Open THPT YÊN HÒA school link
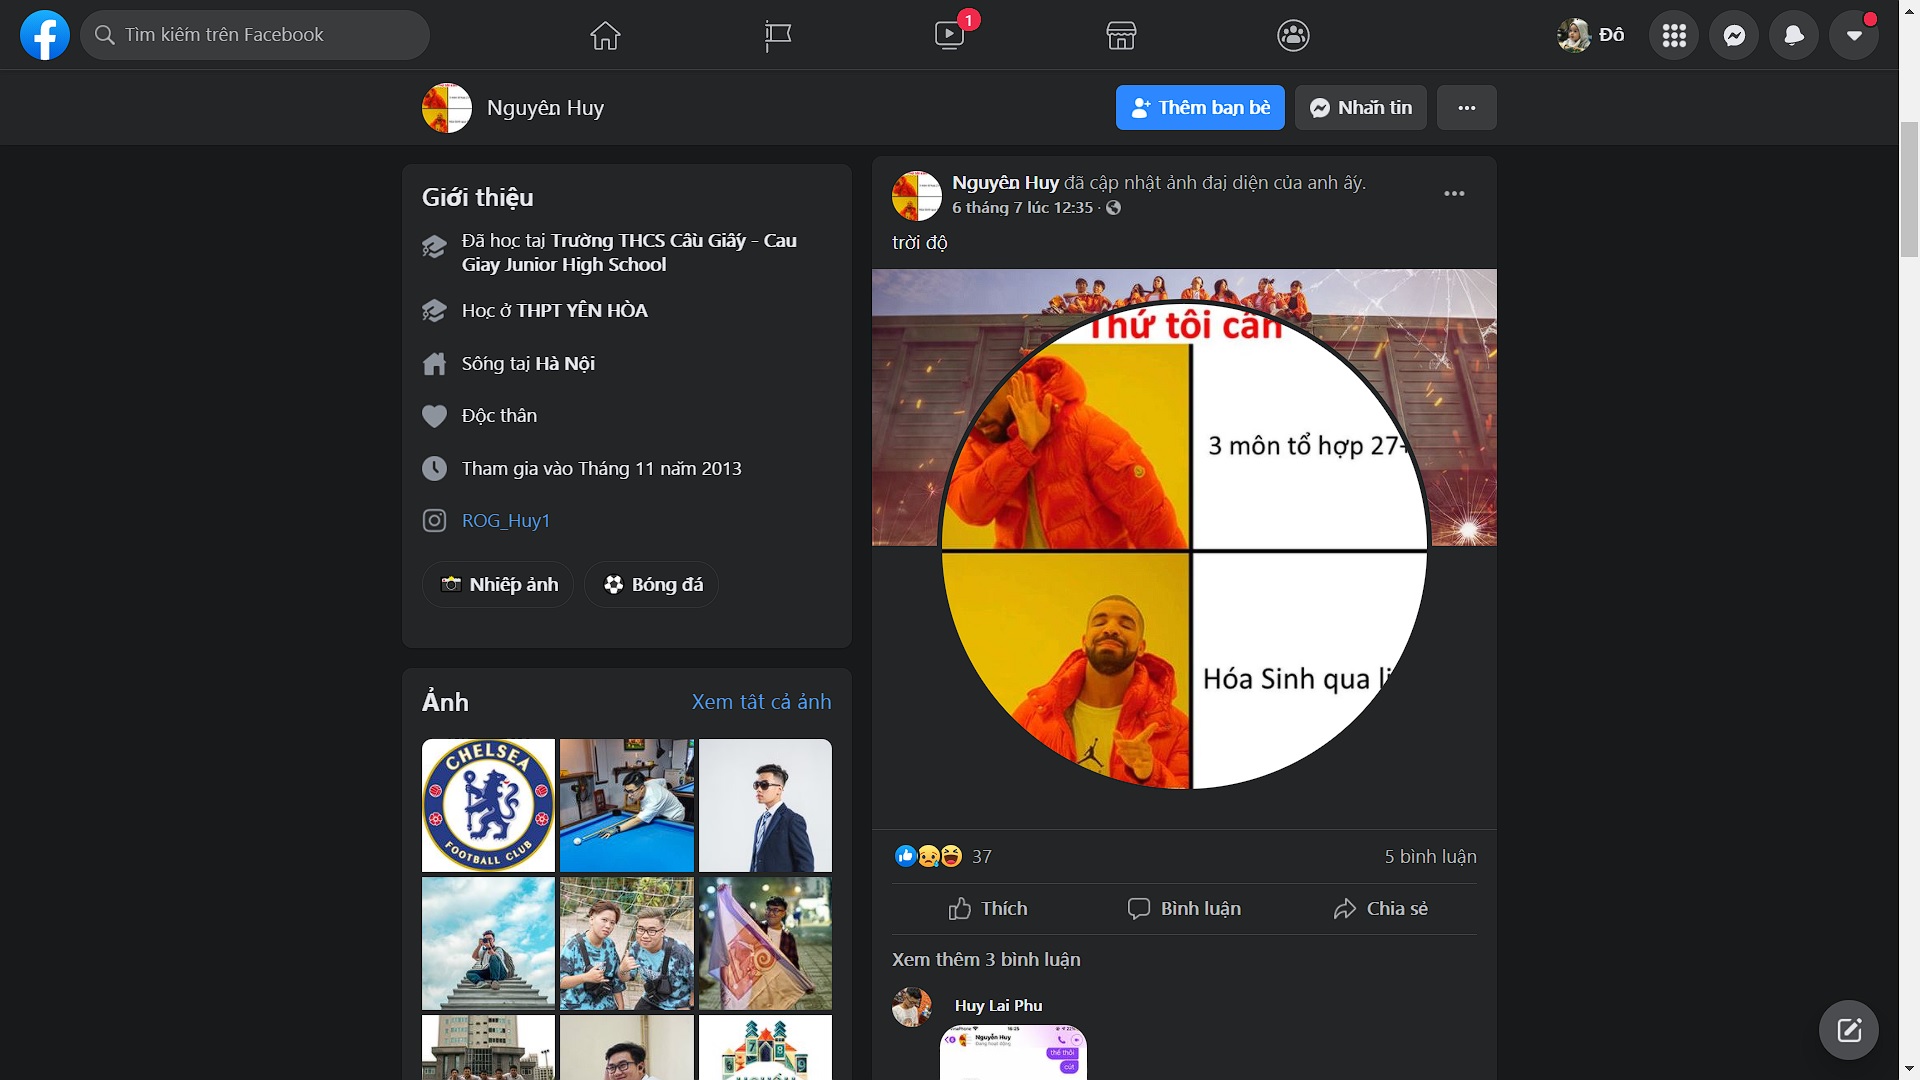The image size is (1920, 1080). point(582,310)
